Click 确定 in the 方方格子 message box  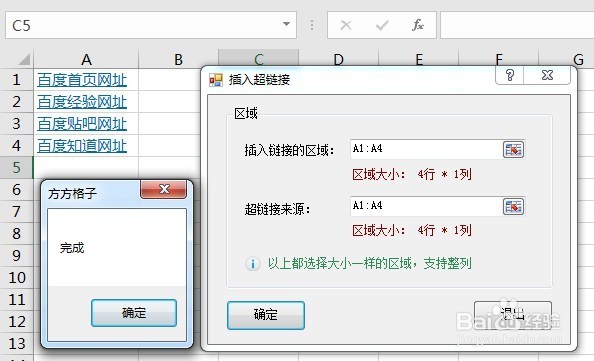click(x=134, y=313)
